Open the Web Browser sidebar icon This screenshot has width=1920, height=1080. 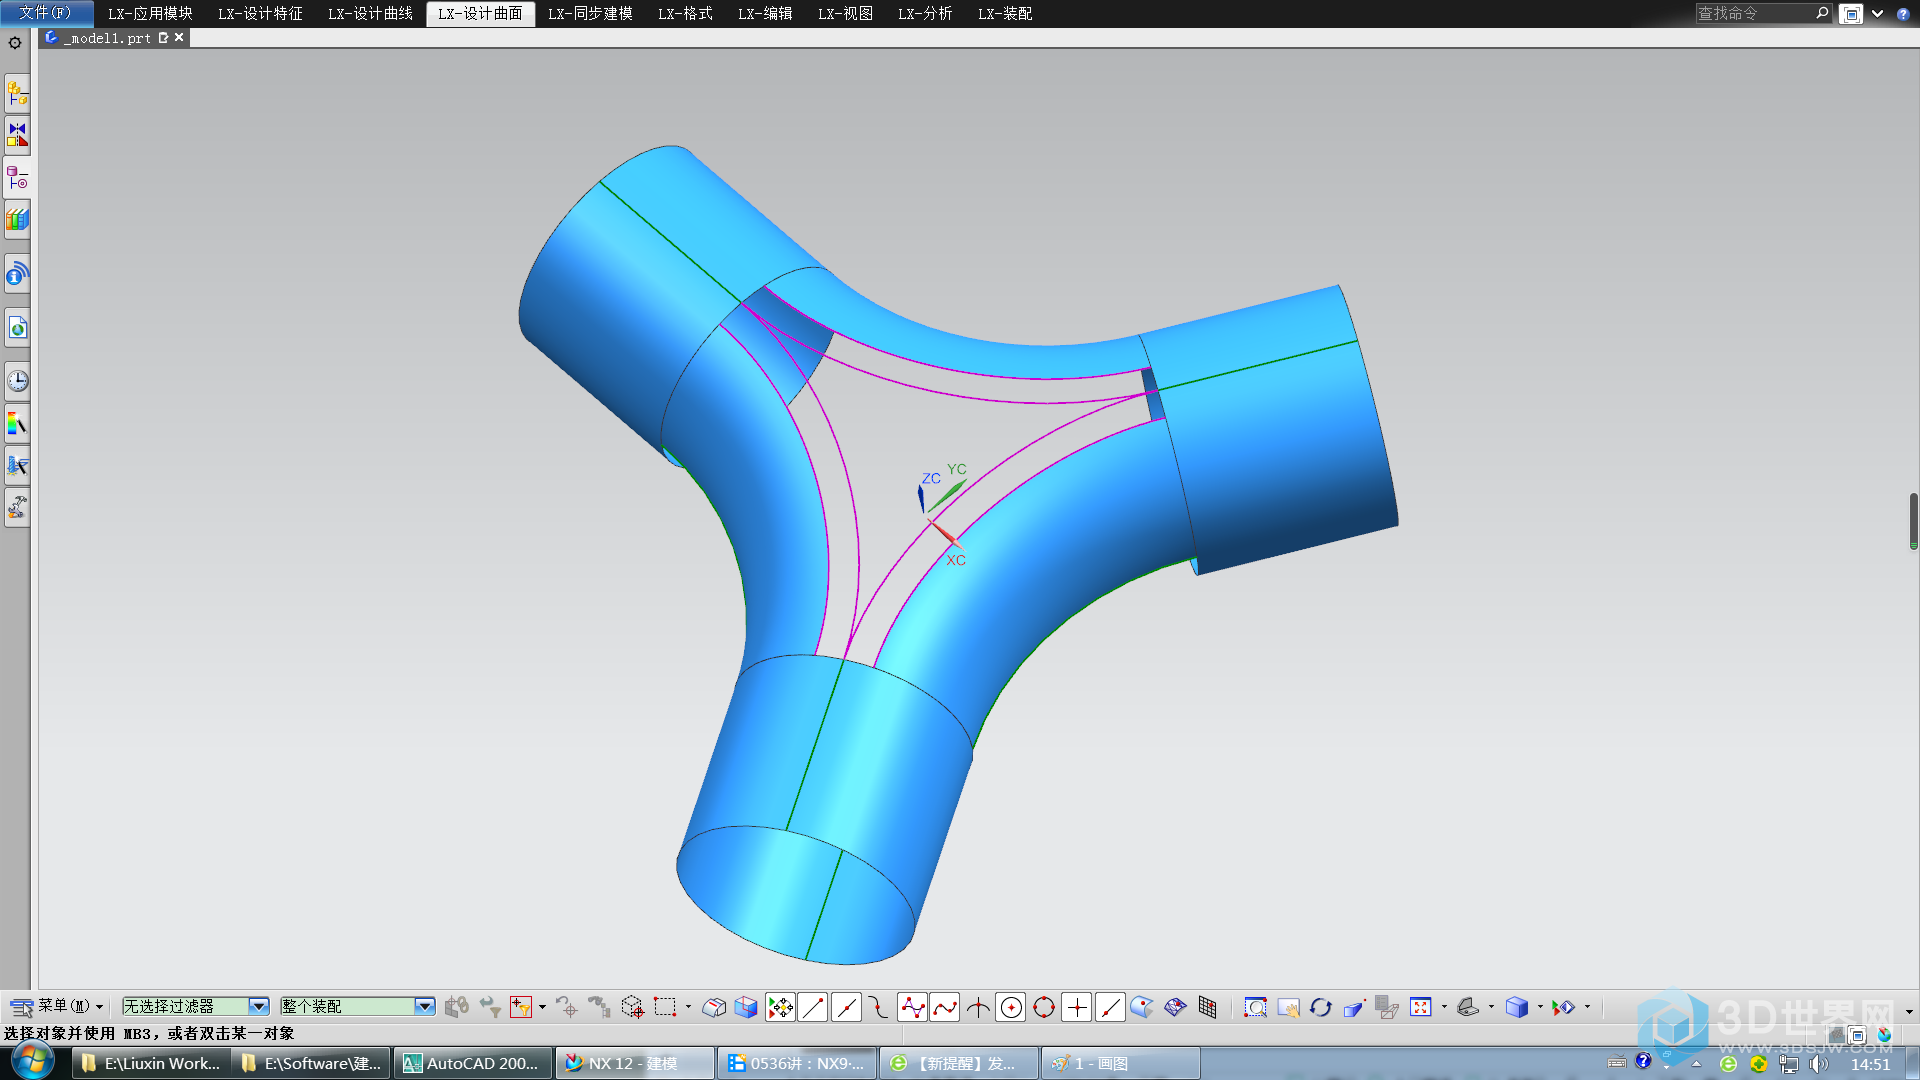(x=17, y=327)
